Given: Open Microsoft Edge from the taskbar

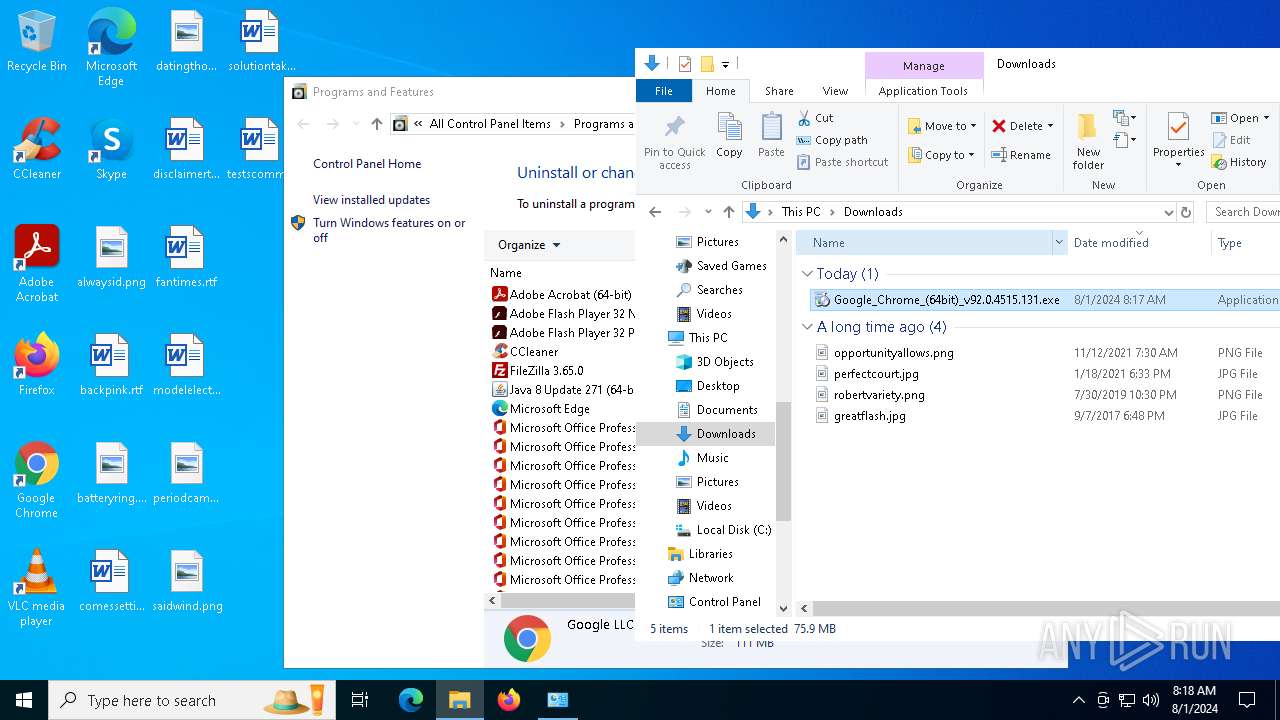Looking at the screenshot, I should point(411,700).
